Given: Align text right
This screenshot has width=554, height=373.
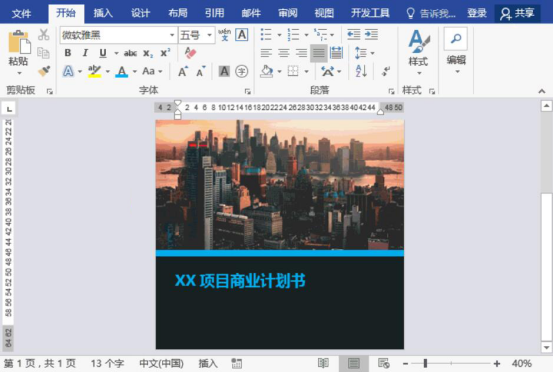Looking at the screenshot, I should tap(301, 53).
